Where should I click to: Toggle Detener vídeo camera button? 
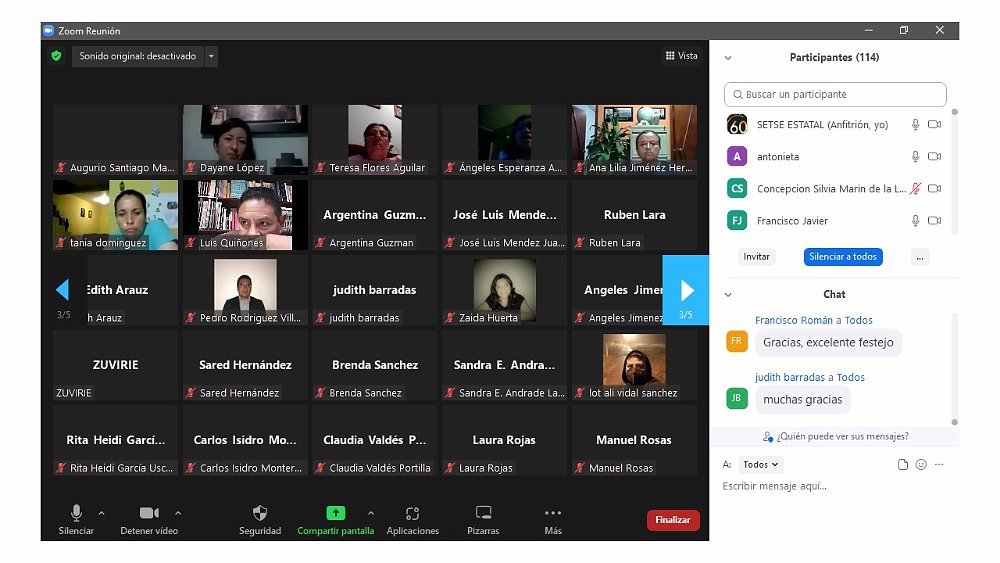149,513
